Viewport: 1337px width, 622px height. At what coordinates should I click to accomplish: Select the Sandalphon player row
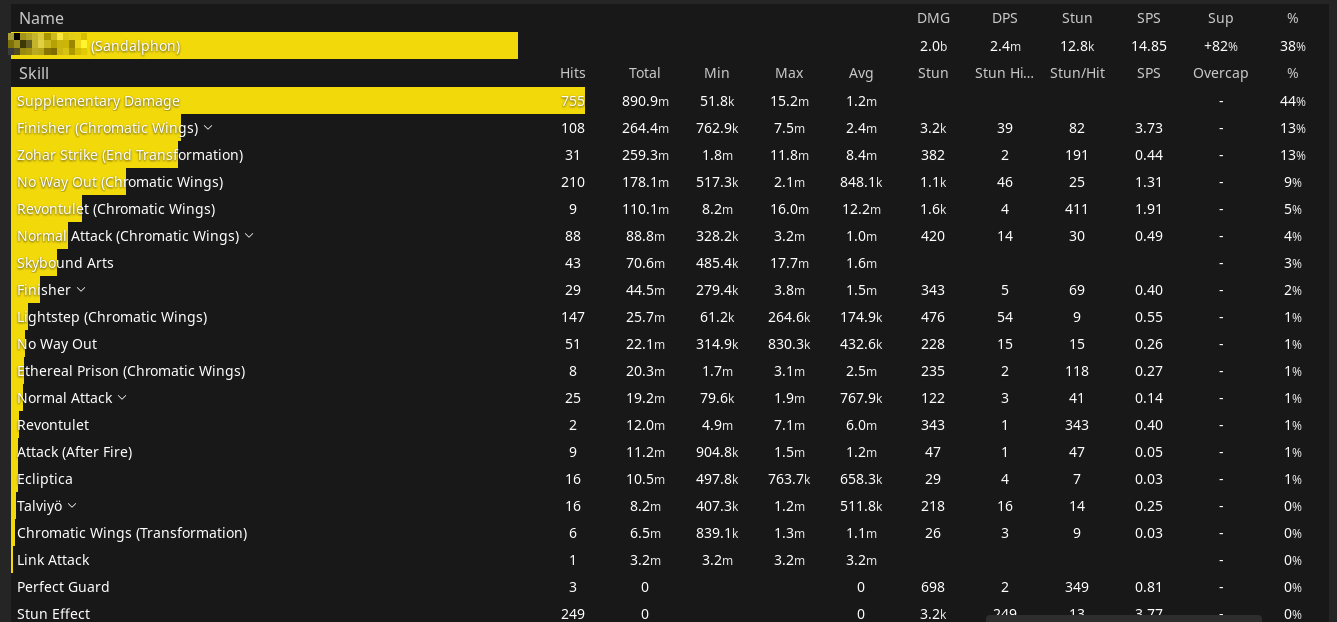pyautogui.click(x=668, y=46)
